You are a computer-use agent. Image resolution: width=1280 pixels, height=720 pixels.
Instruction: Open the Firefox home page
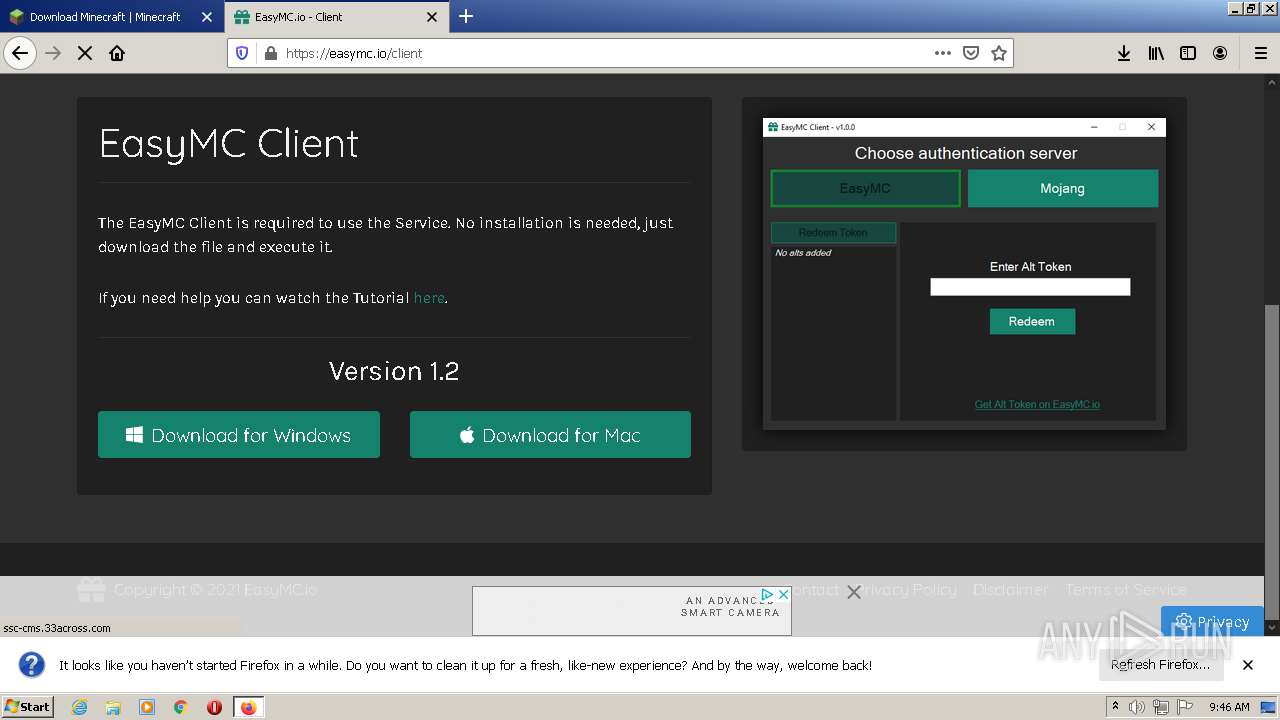(117, 53)
